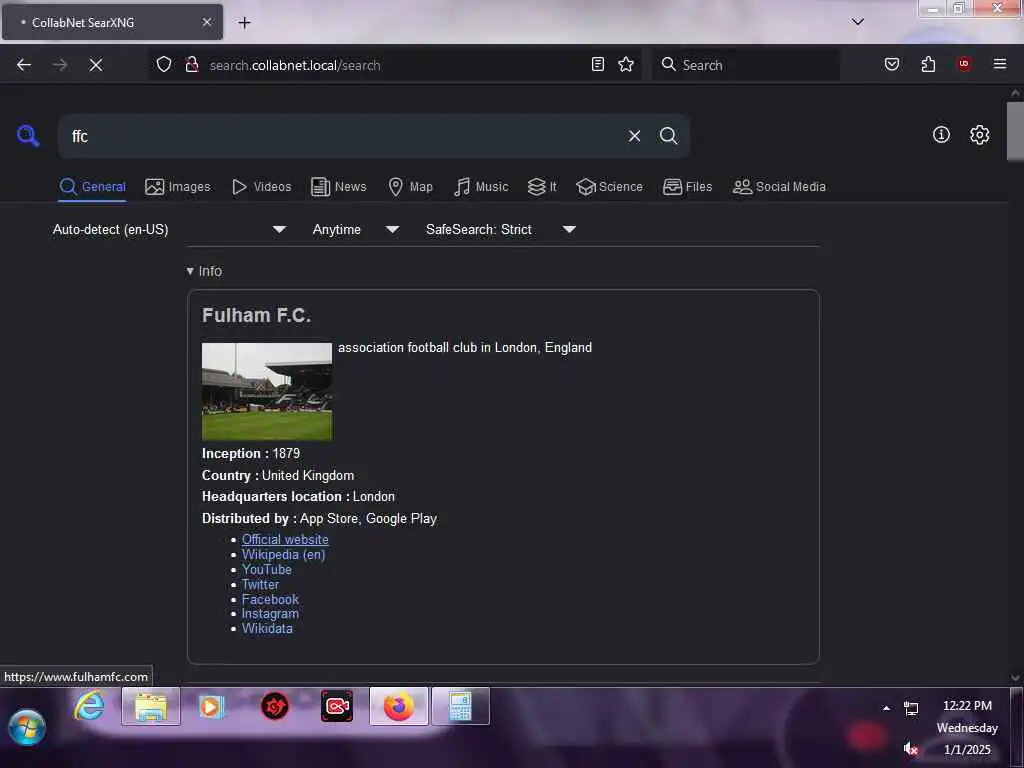1024x768 pixels.
Task: Open the SafeSearch Strict dropdown
Action: click(500, 229)
